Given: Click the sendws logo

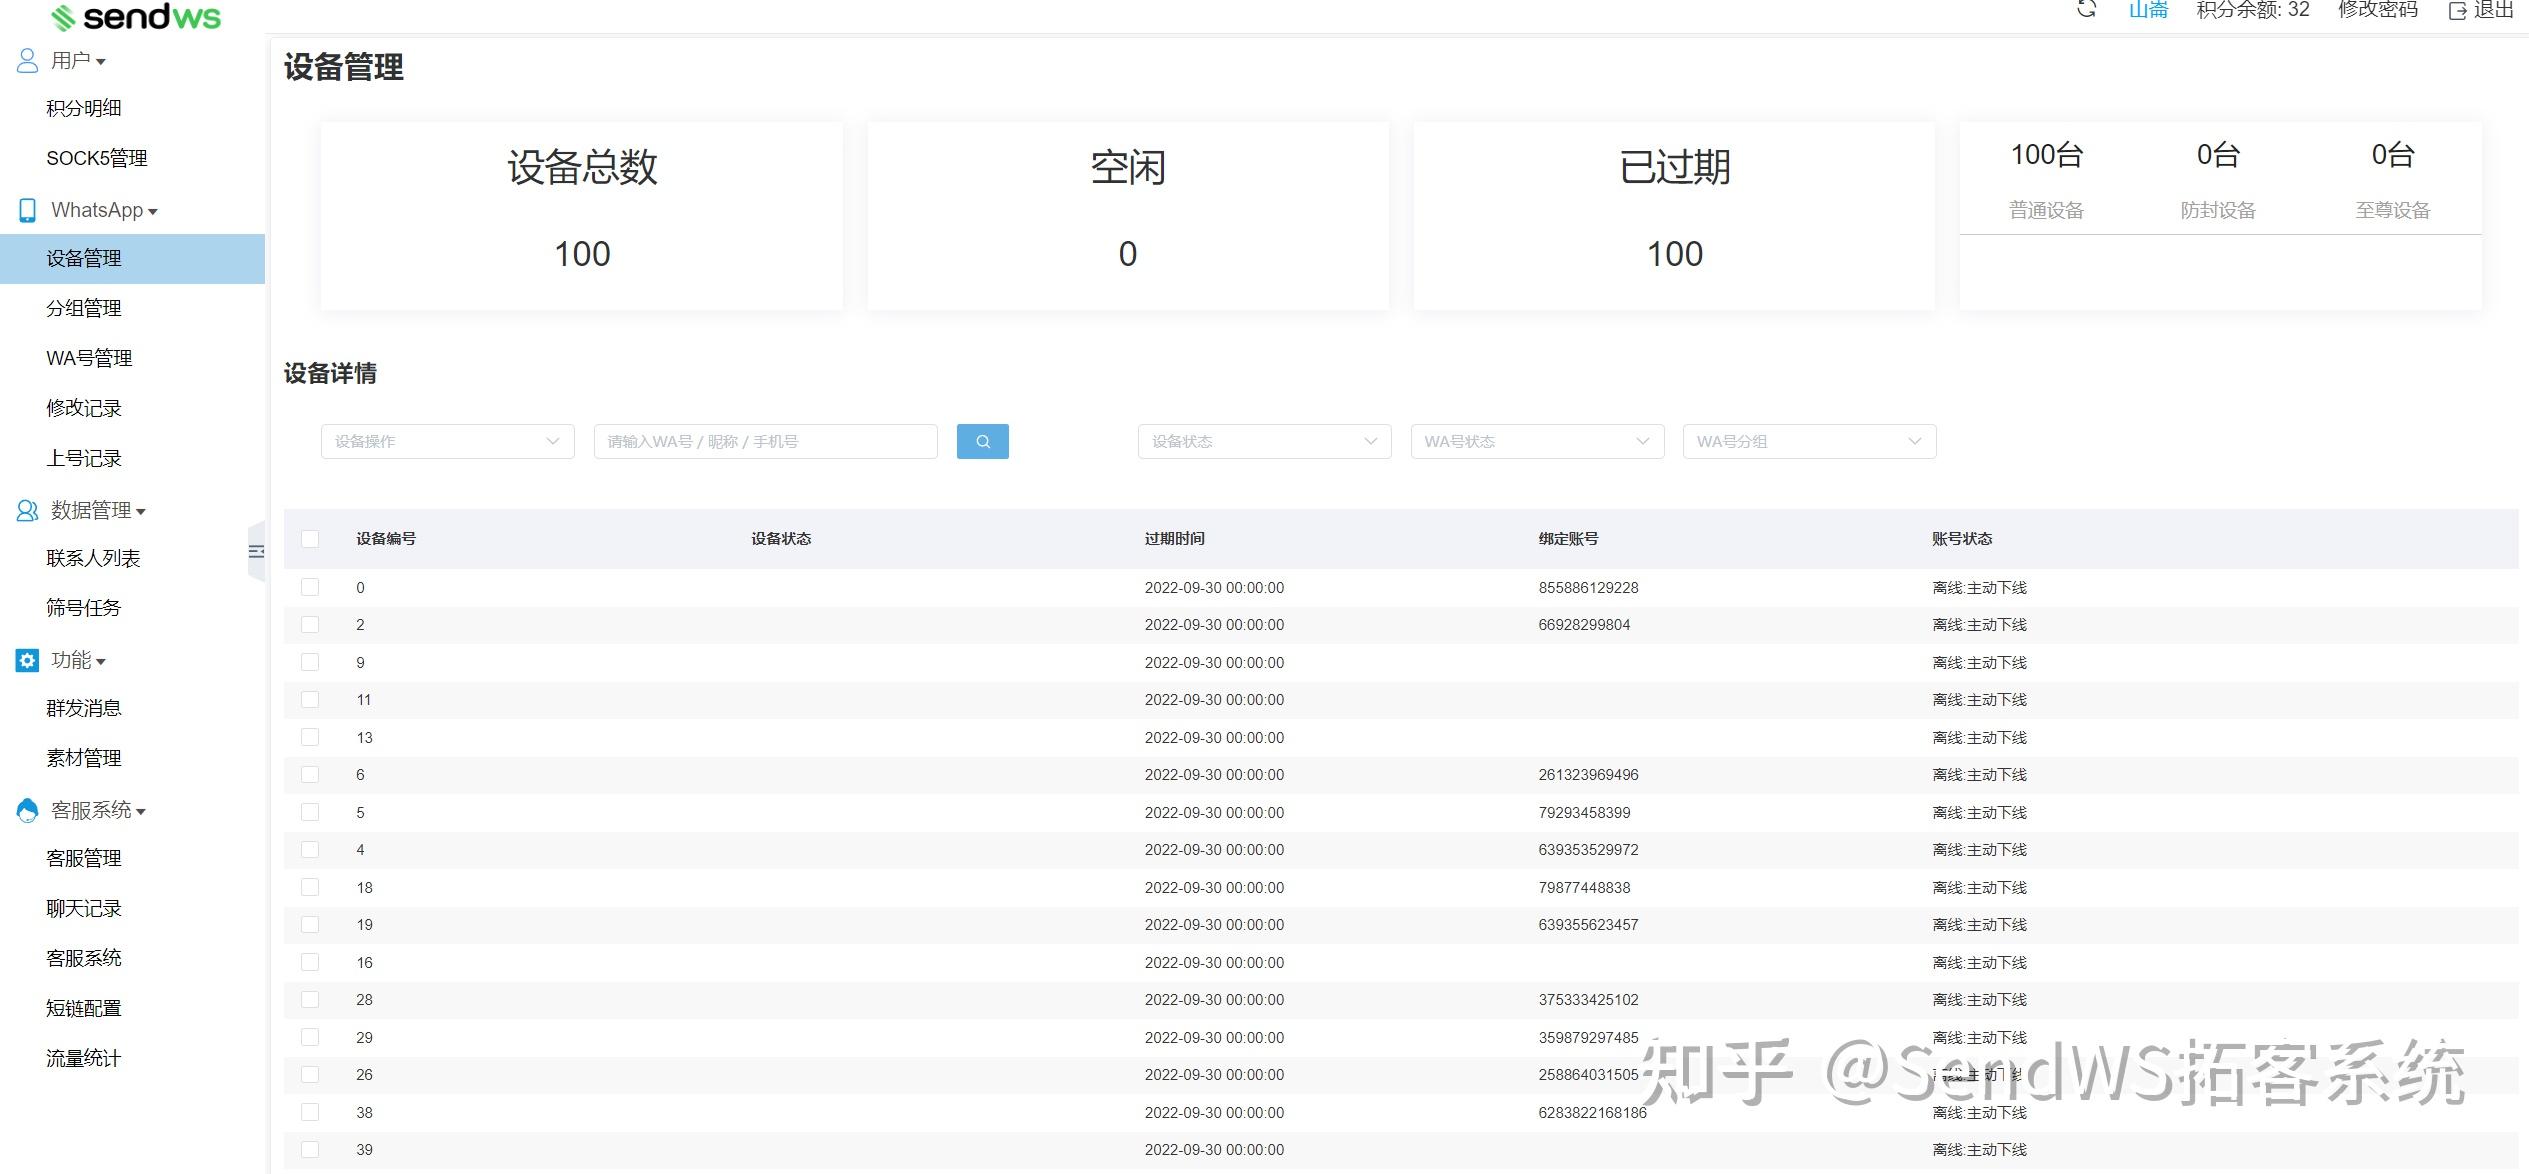Looking at the screenshot, I should pyautogui.click(x=136, y=17).
